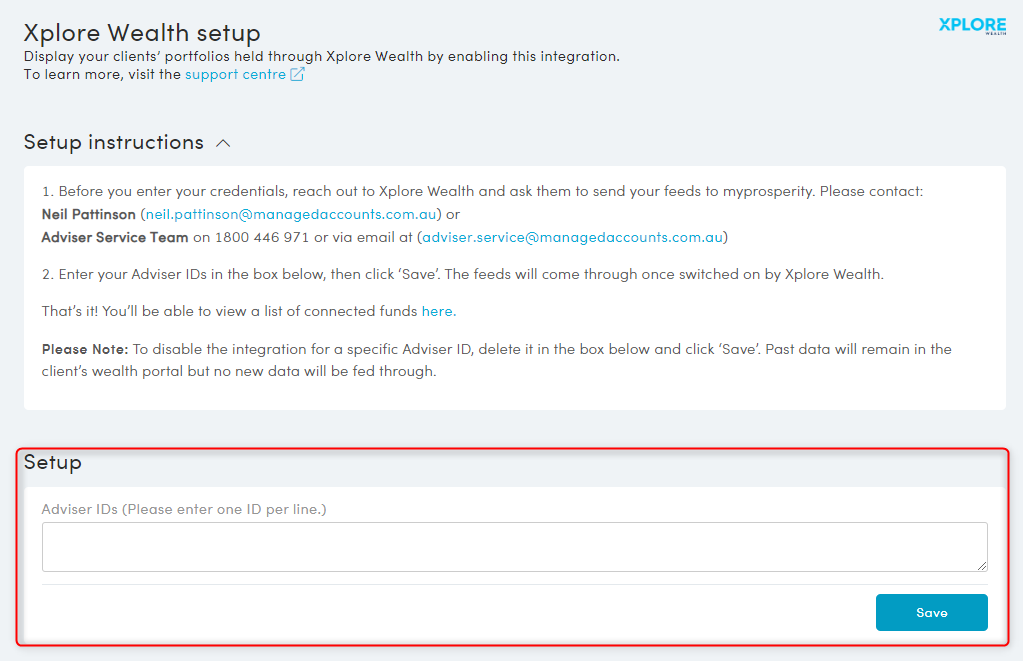Click the 'Please Note:' text
This screenshot has height=661, width=1023.
[x=85, y=349]
